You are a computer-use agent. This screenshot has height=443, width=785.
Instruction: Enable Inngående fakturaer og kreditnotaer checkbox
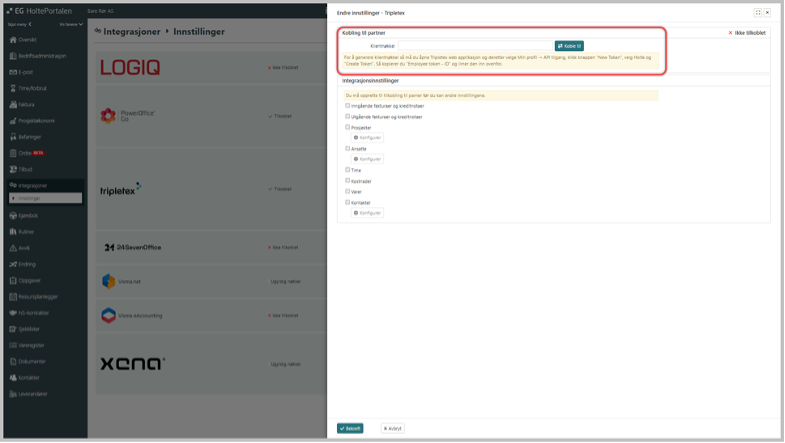pyautogui.click(x=348, y=106)
